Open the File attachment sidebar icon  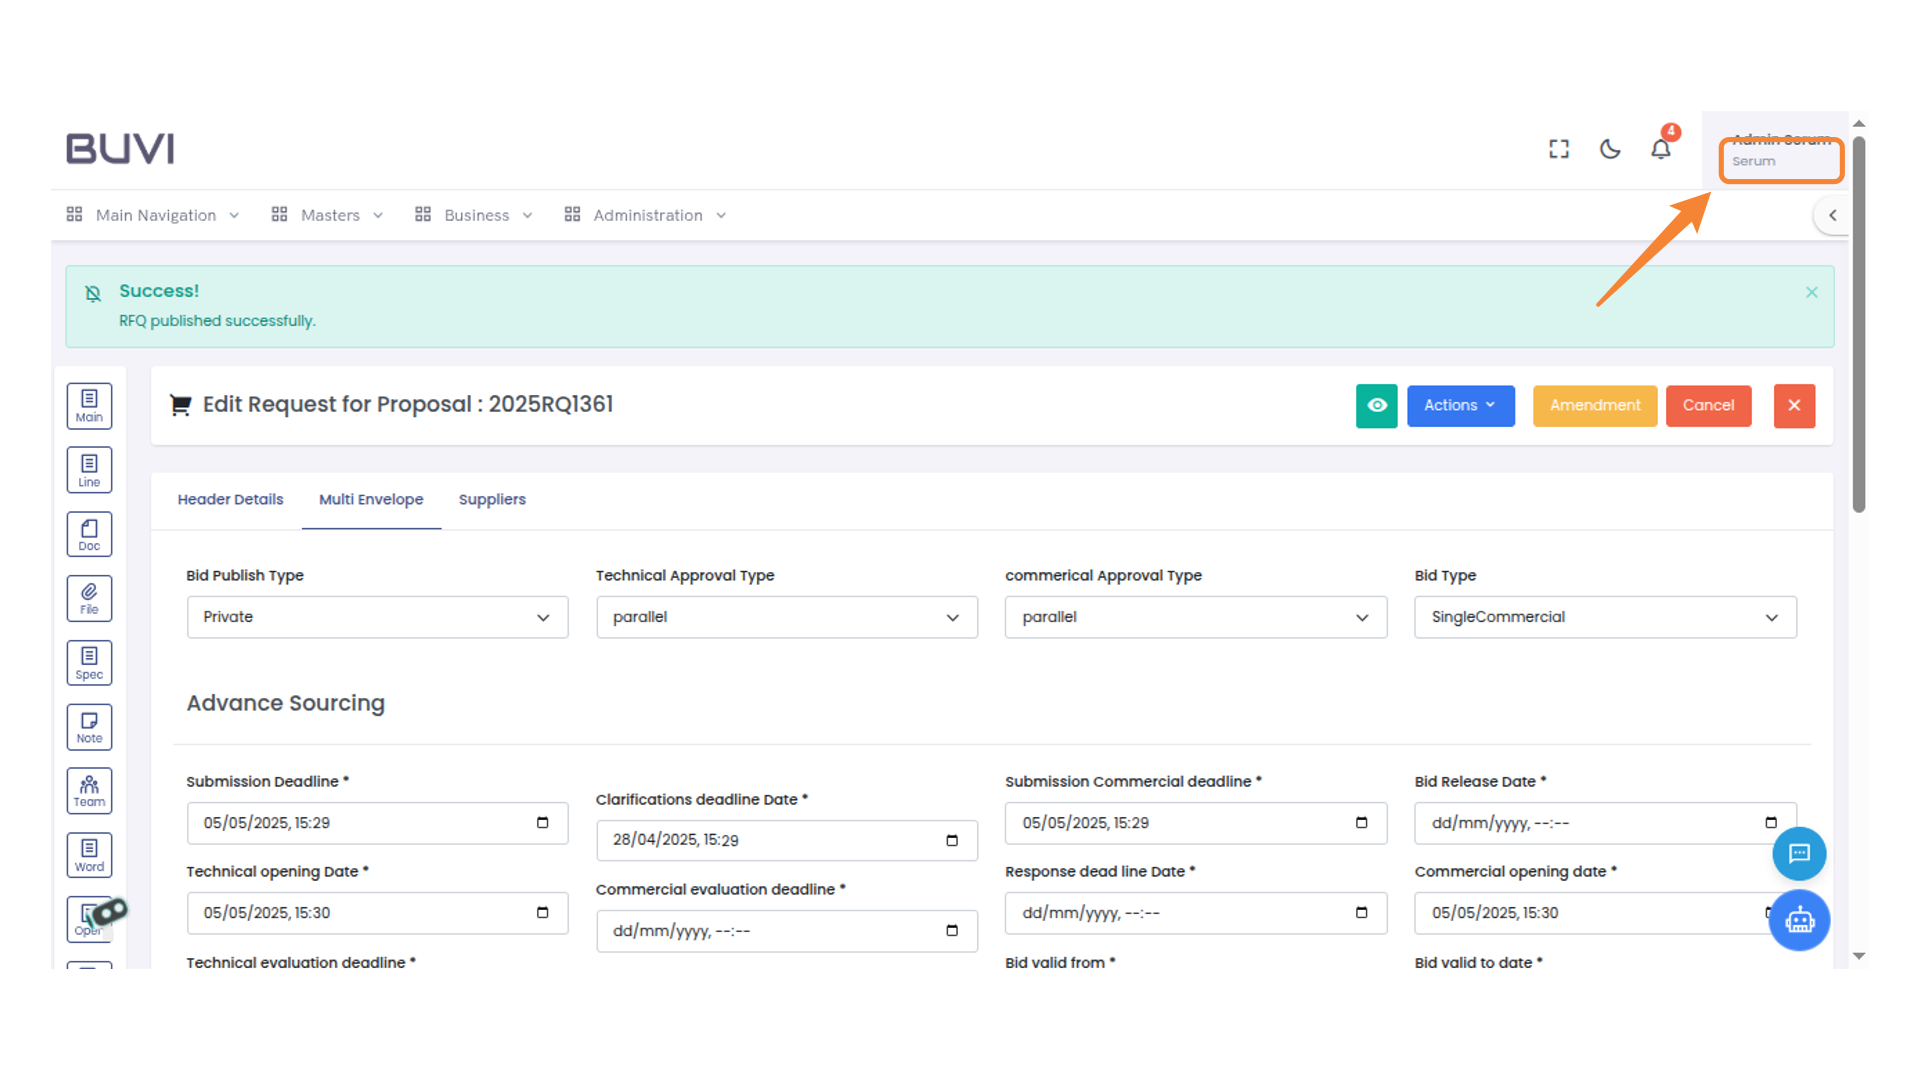point(89,598)
